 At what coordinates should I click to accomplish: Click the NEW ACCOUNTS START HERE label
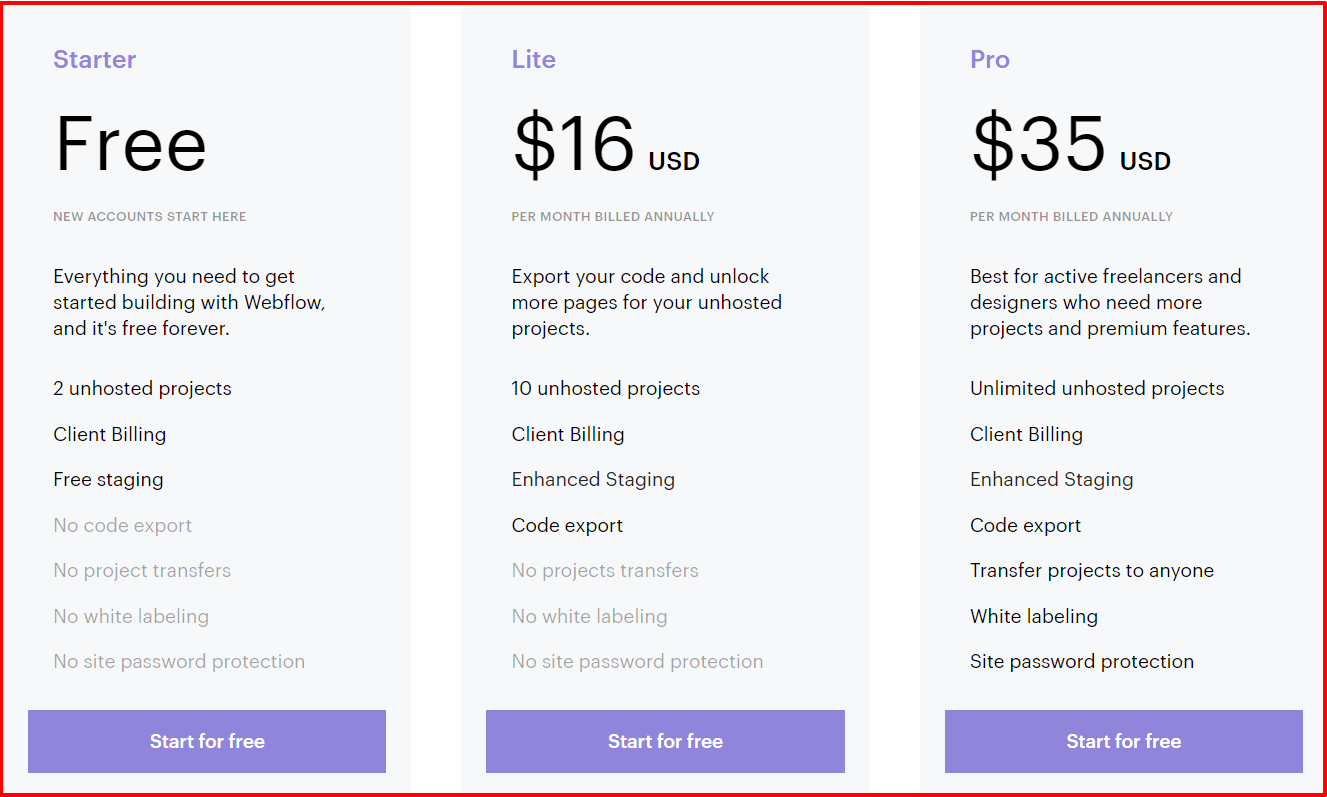point(149,216)
